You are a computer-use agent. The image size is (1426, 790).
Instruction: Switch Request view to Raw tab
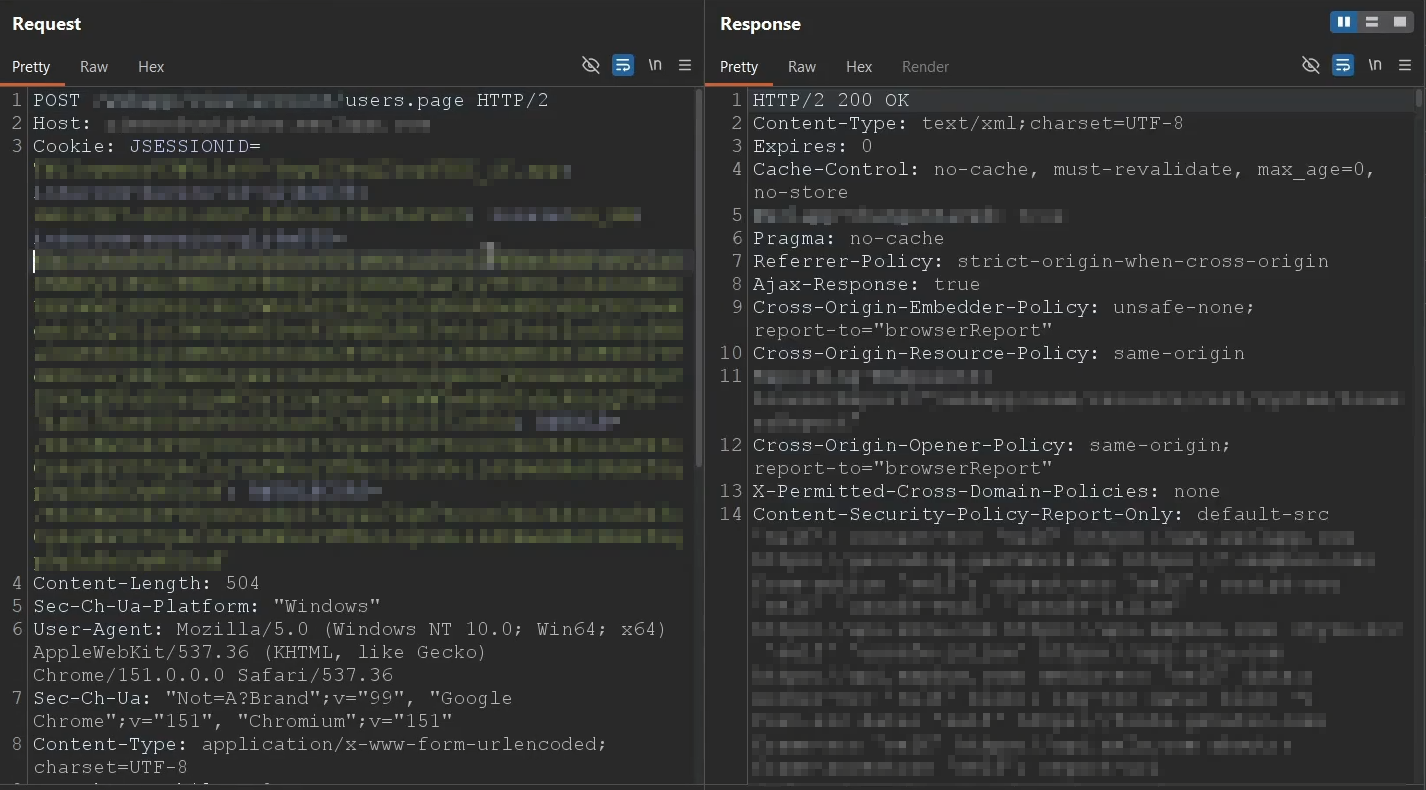(94, 66)
